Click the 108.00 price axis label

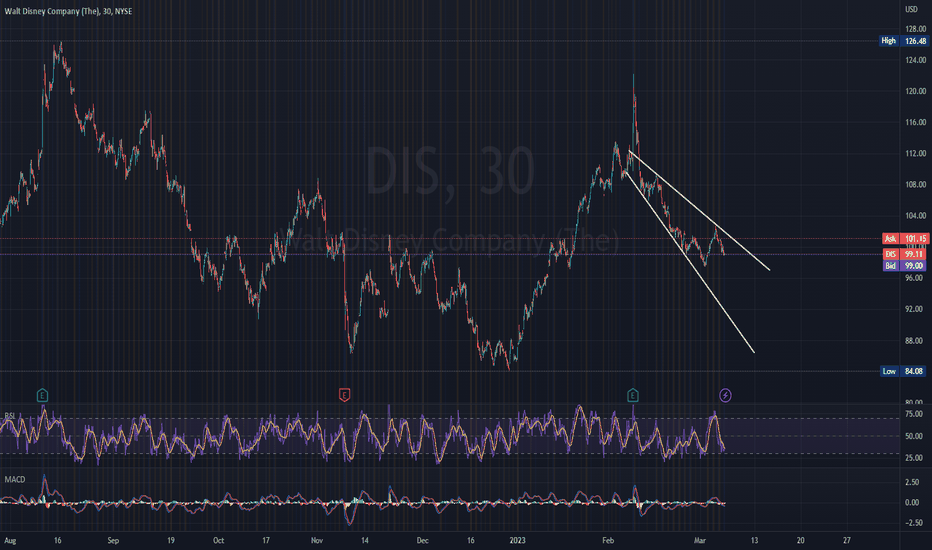pos(915,184)
